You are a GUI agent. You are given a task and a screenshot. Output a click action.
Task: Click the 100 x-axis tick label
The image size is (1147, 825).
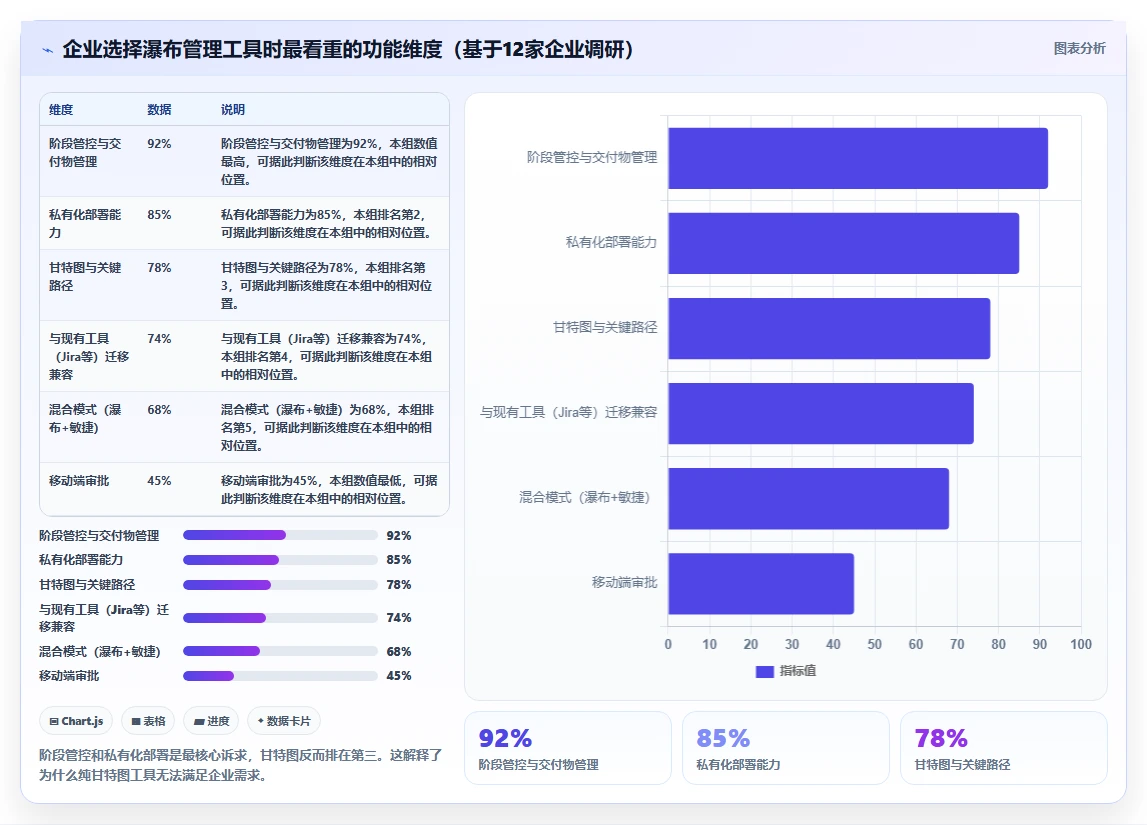[x=1081, y=644]
